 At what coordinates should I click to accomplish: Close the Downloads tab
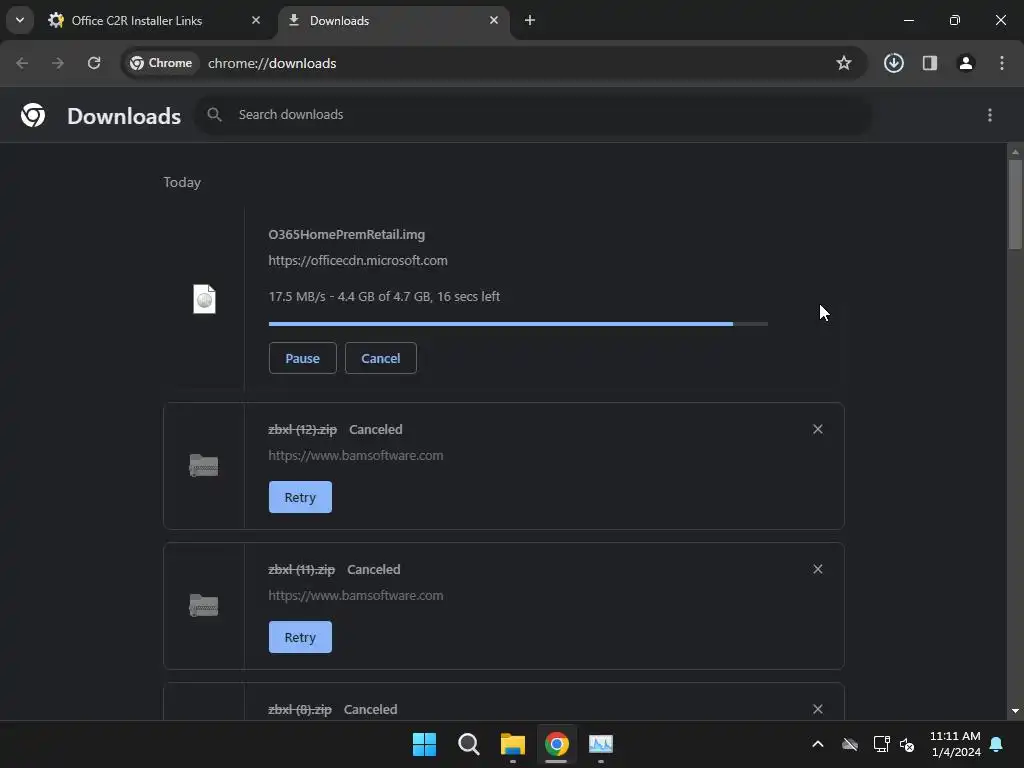click(494, 20)
